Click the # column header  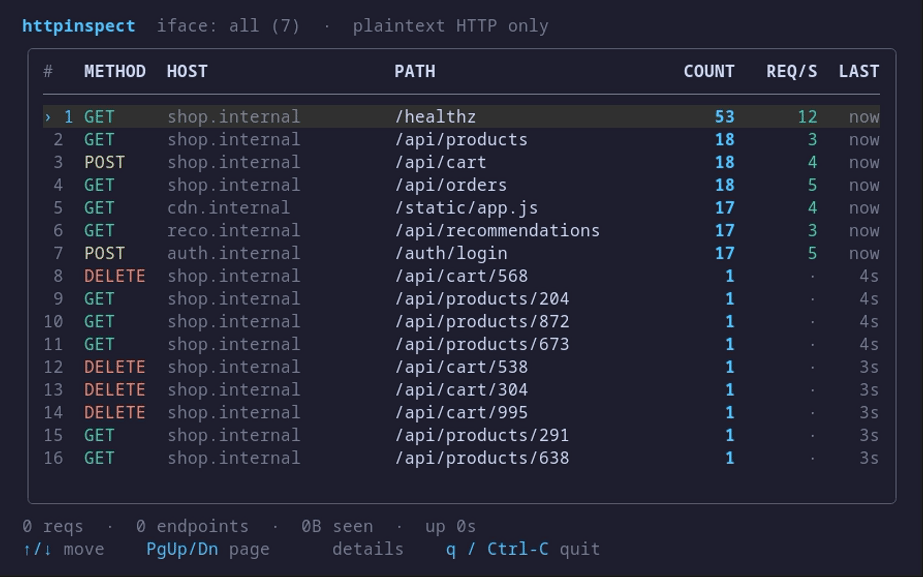(x=48, y=71)
